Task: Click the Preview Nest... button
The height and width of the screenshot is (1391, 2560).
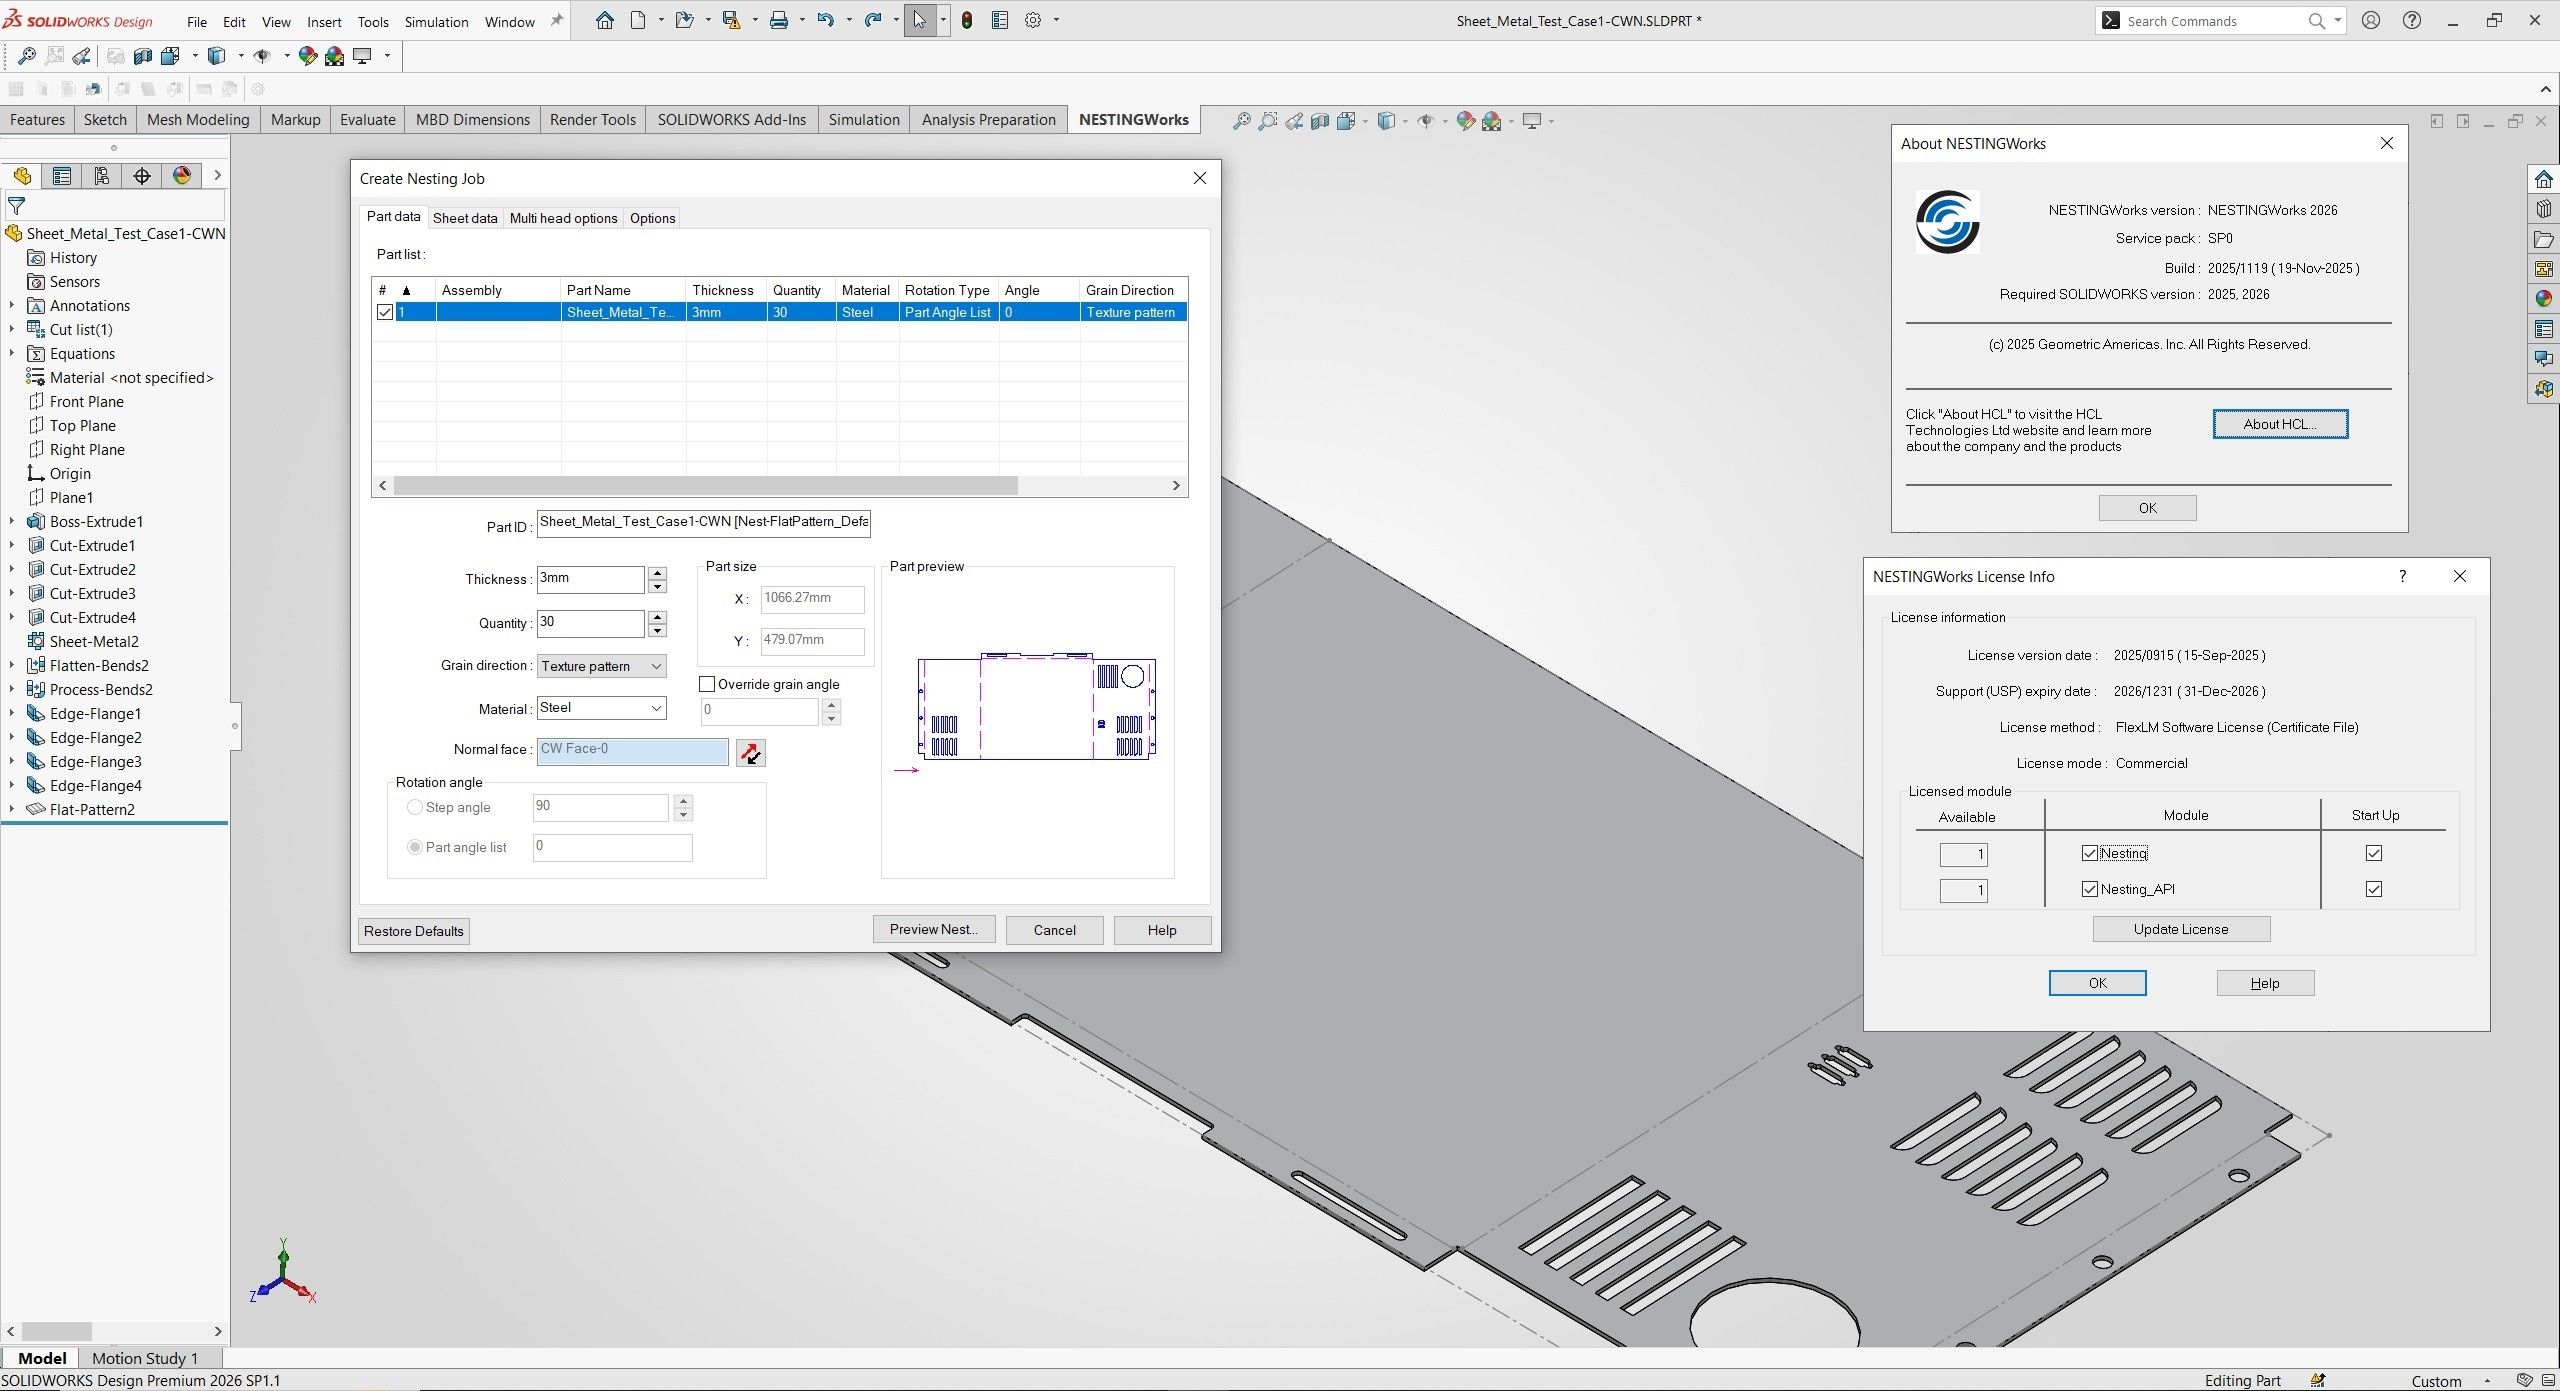Action: (x=933, y=930)
